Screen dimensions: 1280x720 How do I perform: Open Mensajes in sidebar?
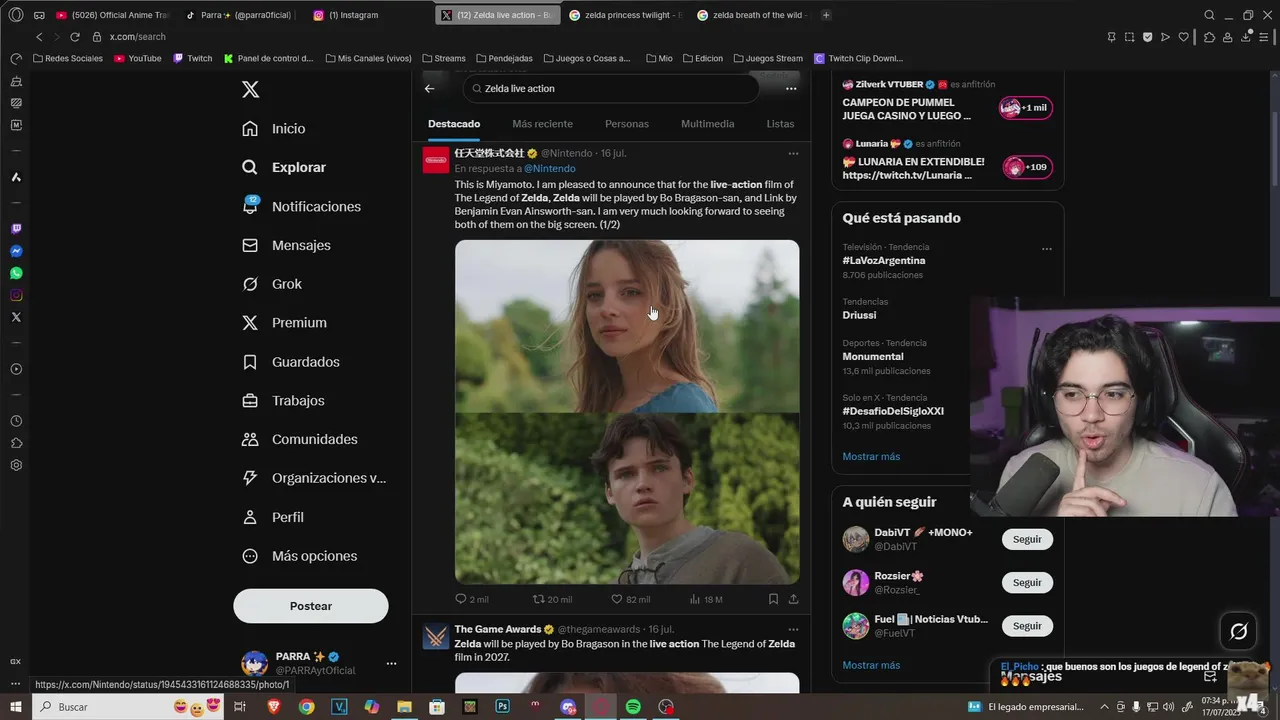coord(286,245)
